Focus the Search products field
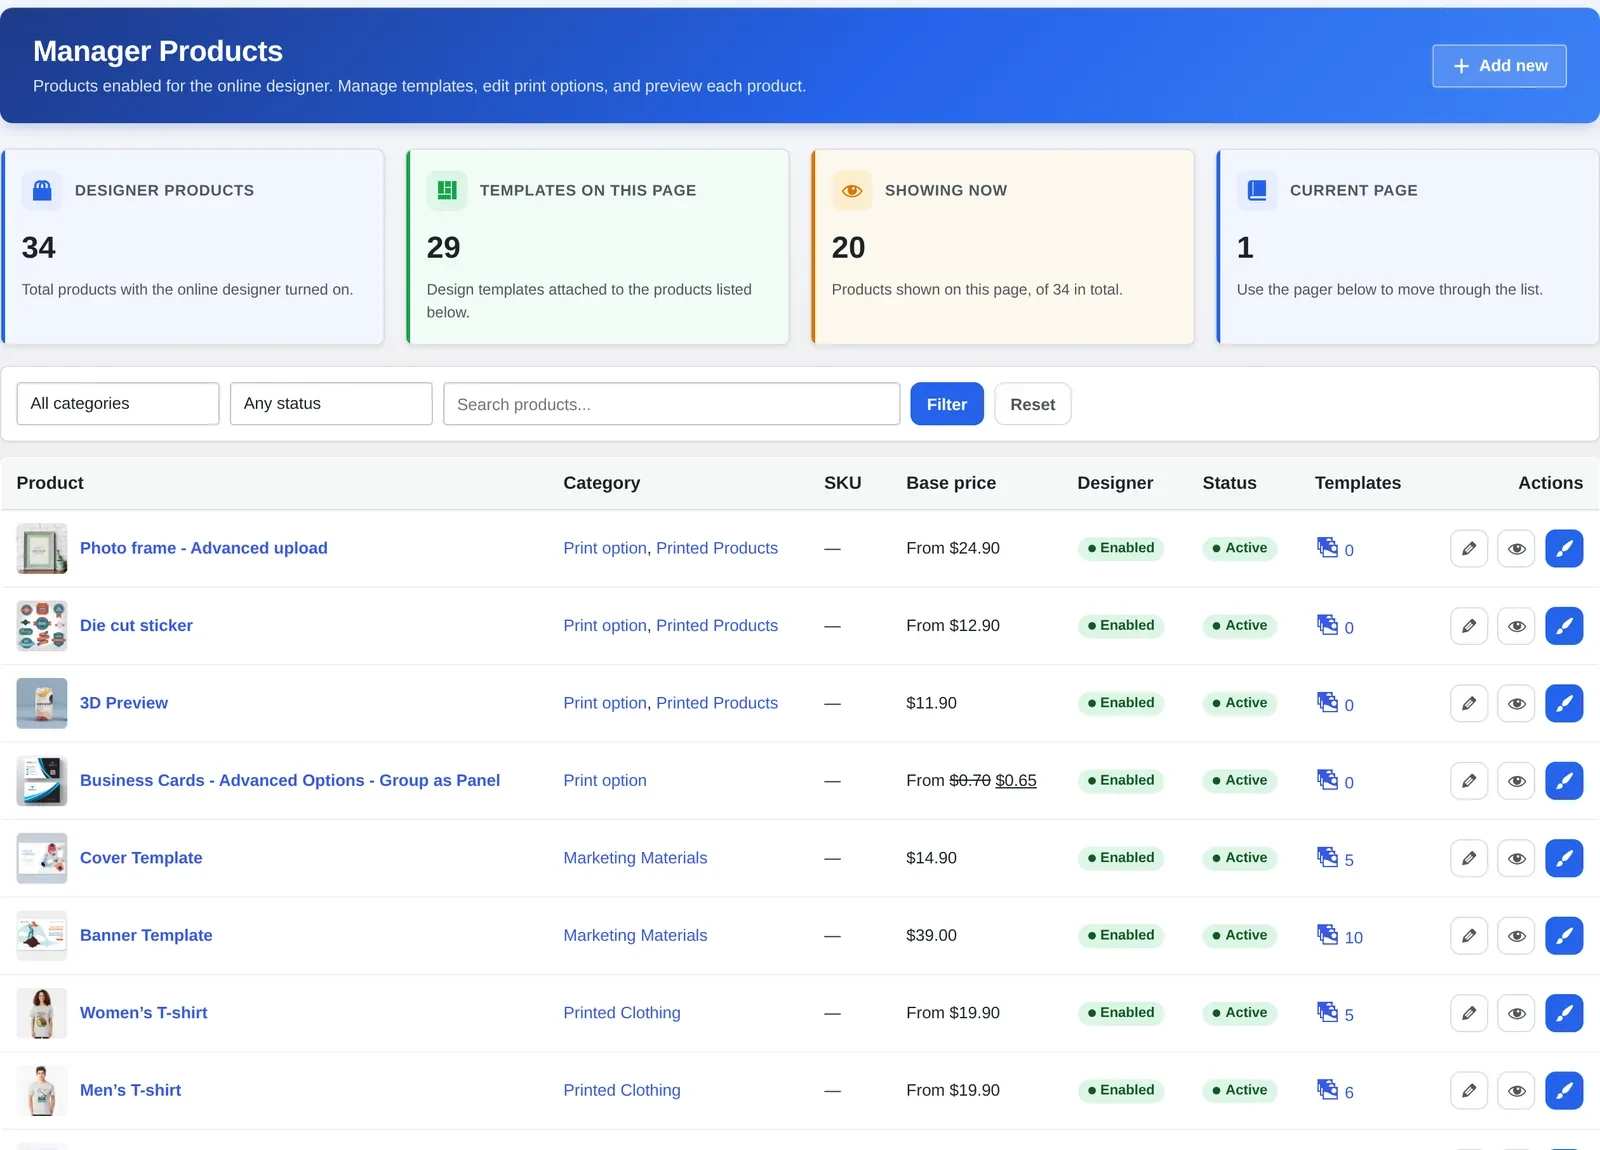 point(672,404)
